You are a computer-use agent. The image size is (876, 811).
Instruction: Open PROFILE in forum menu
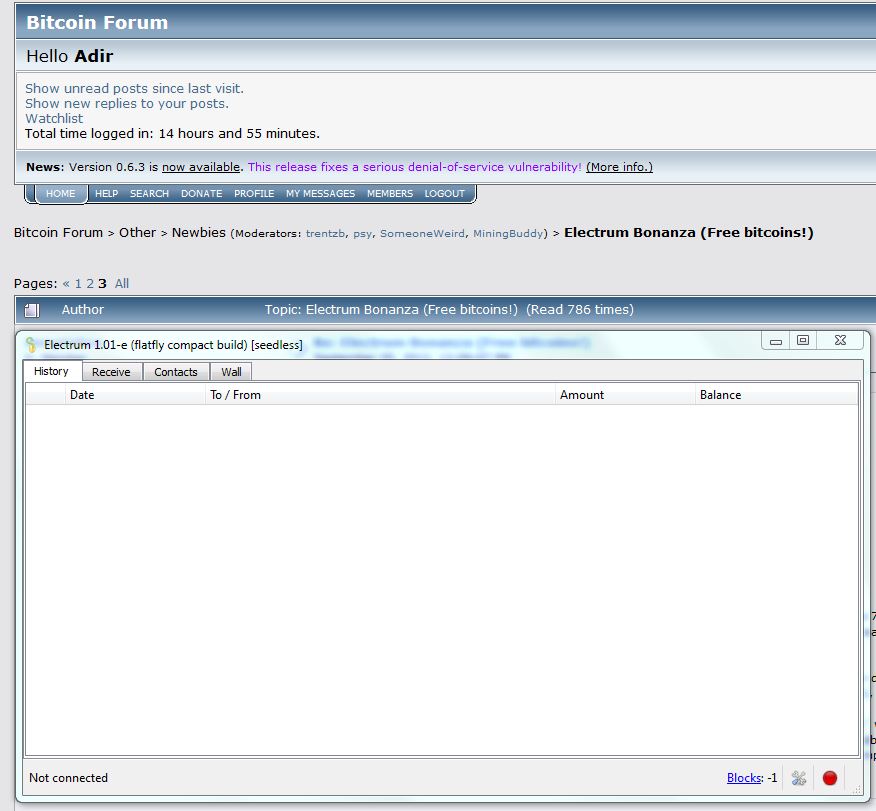pos(254,193)
